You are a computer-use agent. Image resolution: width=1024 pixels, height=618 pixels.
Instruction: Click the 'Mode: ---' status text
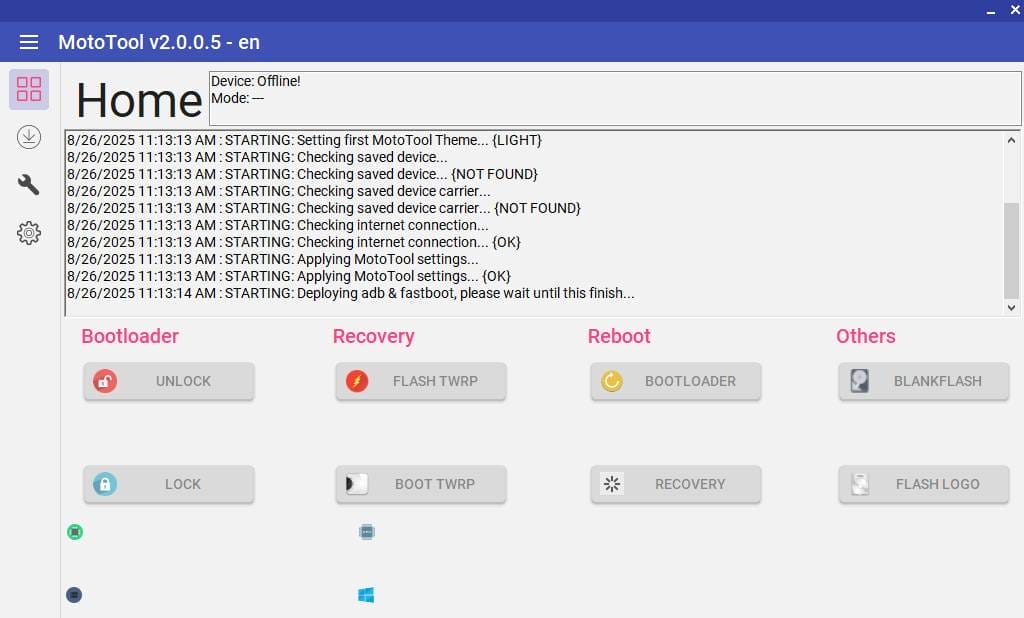tap(238, 99)
